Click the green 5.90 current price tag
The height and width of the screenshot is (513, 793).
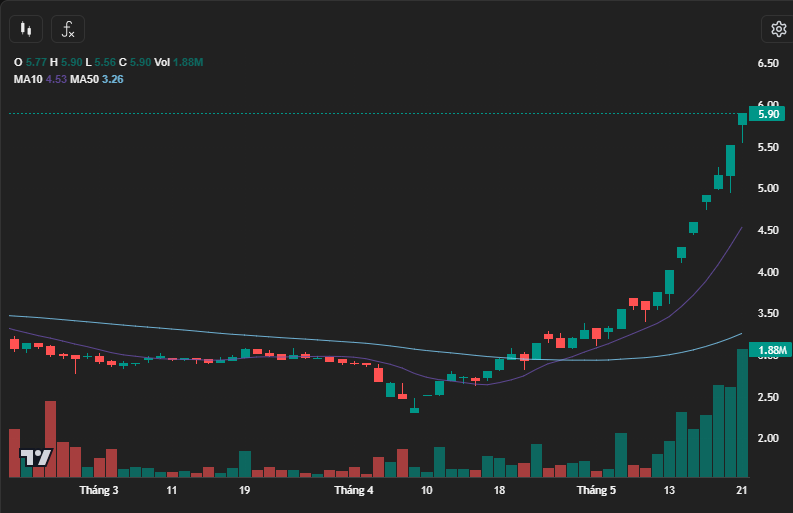[768, 114]
